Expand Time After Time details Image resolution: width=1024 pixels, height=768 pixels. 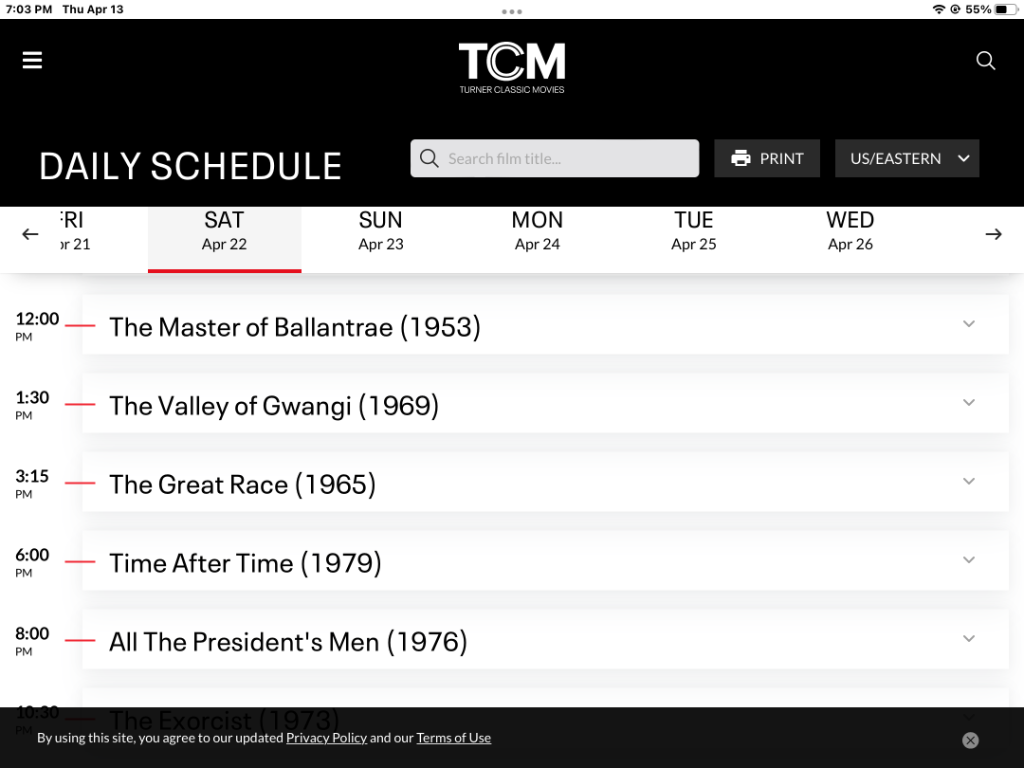(x=968, y=560)
